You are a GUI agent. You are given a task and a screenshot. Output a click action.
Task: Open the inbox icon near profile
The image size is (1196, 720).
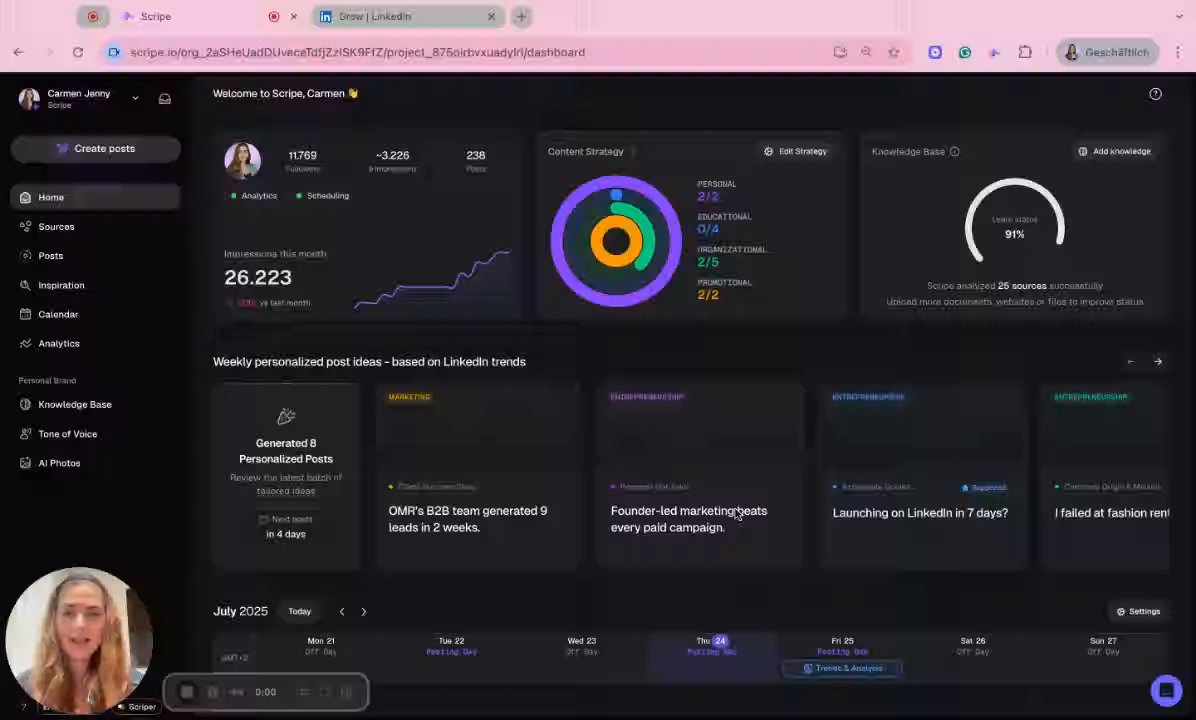pyautogui.click(x=165, y=98)
